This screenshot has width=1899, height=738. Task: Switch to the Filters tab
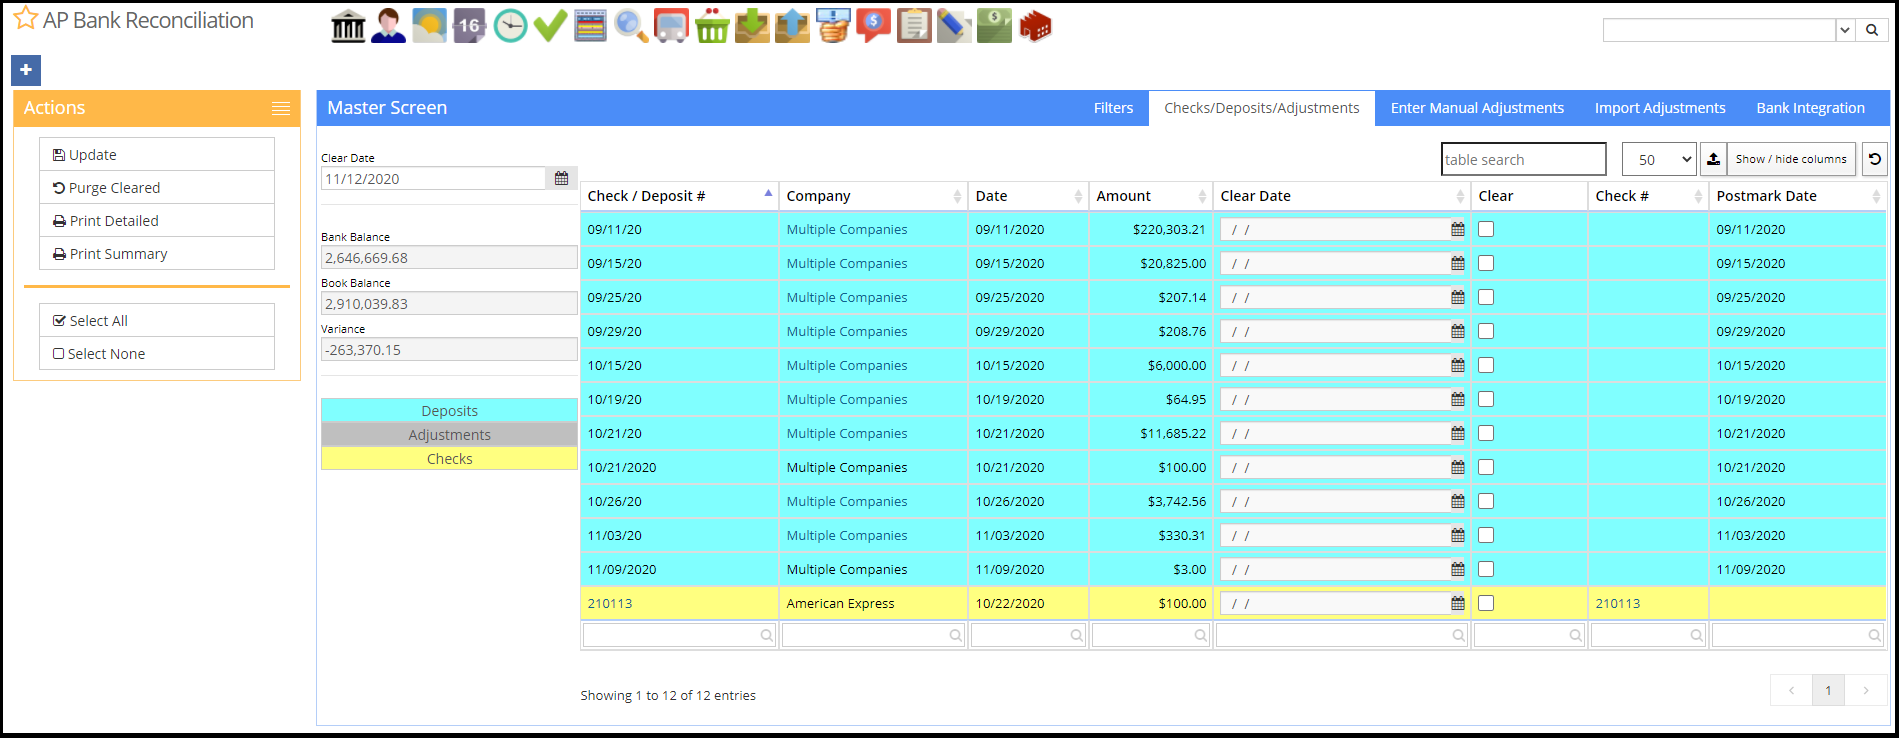[1113, 108]
